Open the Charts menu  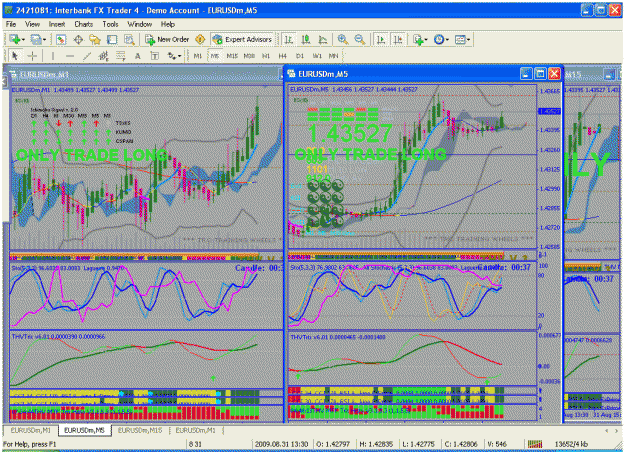pyautogui.click(x=84, y=24)
